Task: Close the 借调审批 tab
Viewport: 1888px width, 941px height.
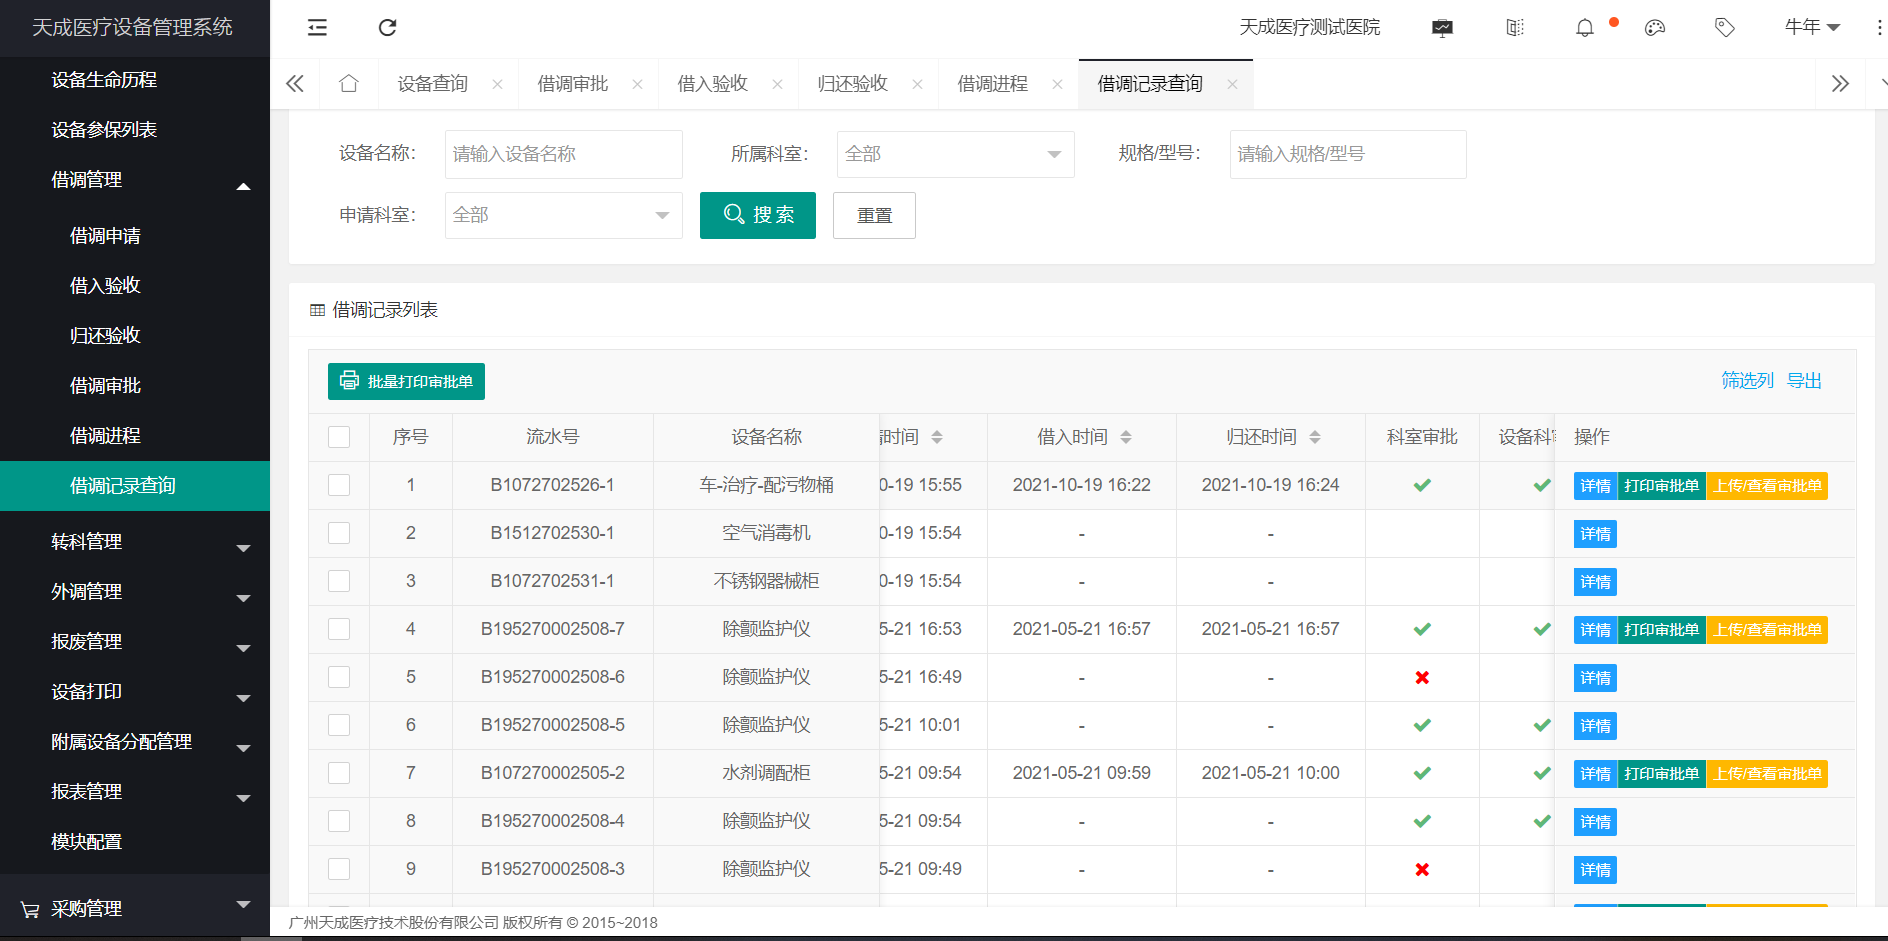Action: (x=637, y=85)
